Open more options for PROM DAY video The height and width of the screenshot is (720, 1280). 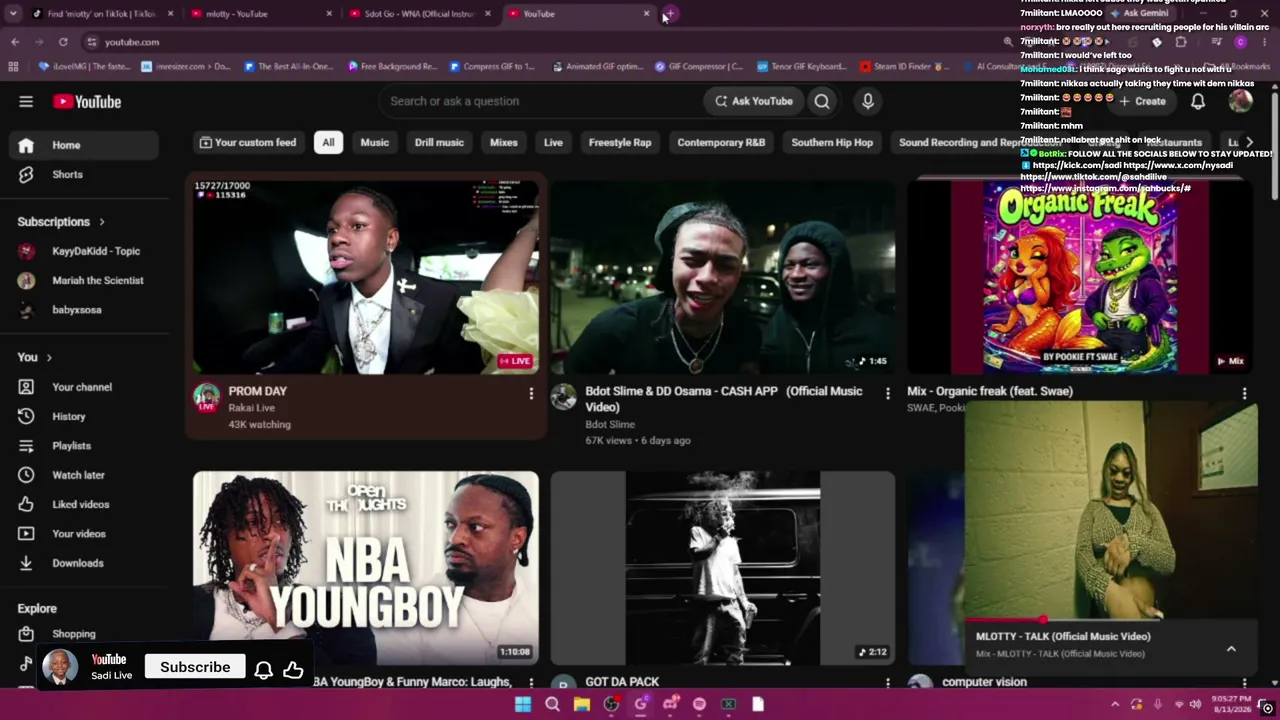[x=531, y=394]
